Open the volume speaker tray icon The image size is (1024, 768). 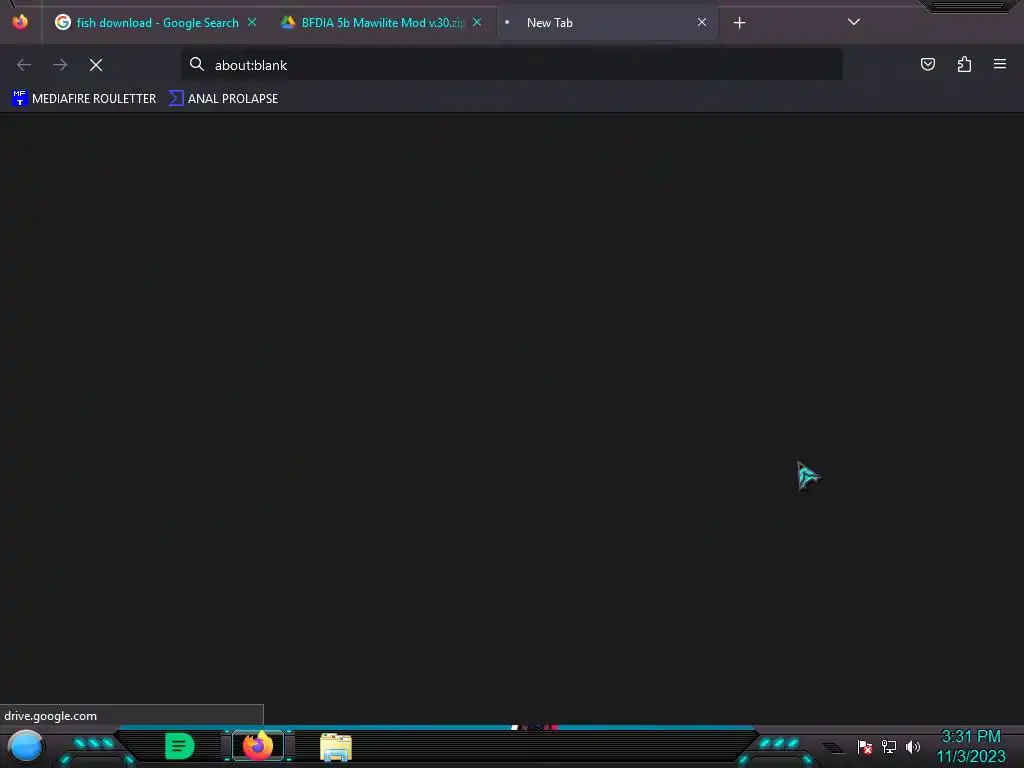click(x=913, y=746)
